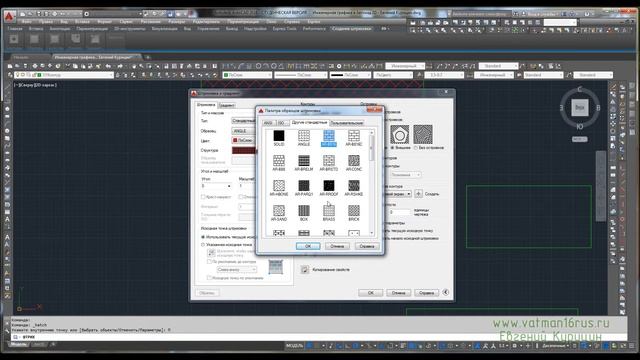
Task: Pick the AR-BRSTD pattern swatch
Action: (x=329, y=160)
